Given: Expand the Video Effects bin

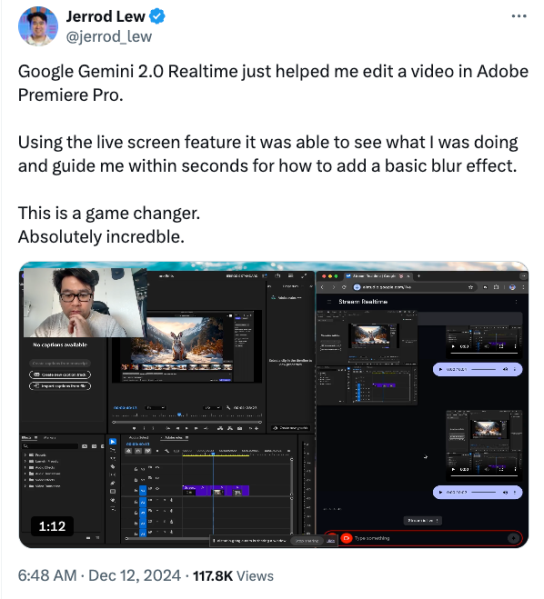Looking at the screenshot, I should click(x=26, y=479).
